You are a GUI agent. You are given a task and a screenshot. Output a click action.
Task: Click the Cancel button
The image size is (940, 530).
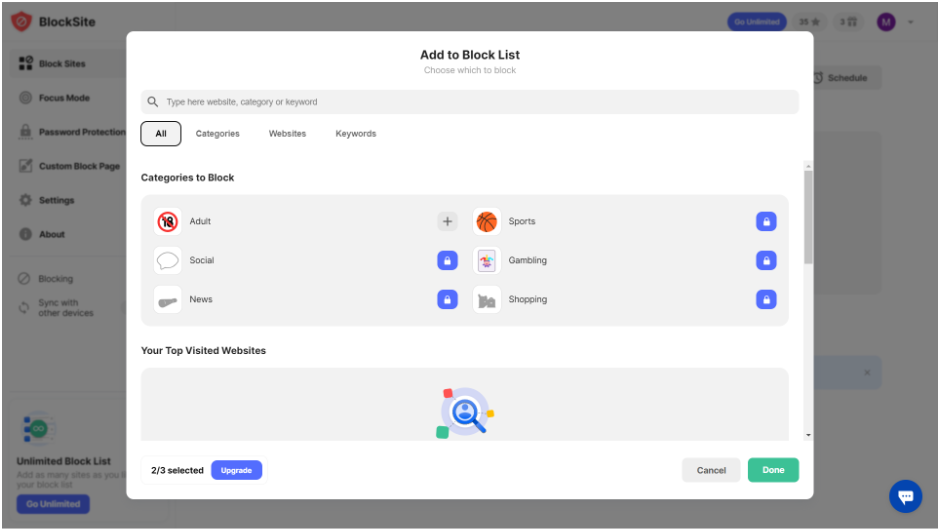point(711,470)
